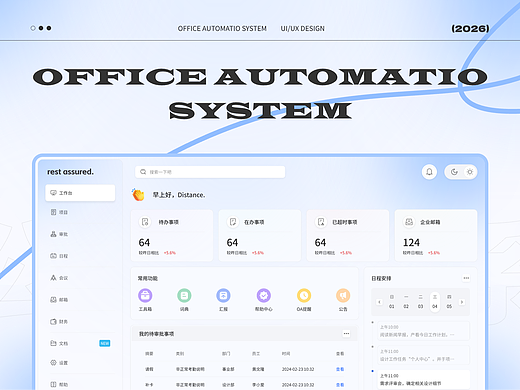The width and height of the screenshot is (520, 390).
Task: Click the hollow first dot at top left
Action: tap(33, 28)
